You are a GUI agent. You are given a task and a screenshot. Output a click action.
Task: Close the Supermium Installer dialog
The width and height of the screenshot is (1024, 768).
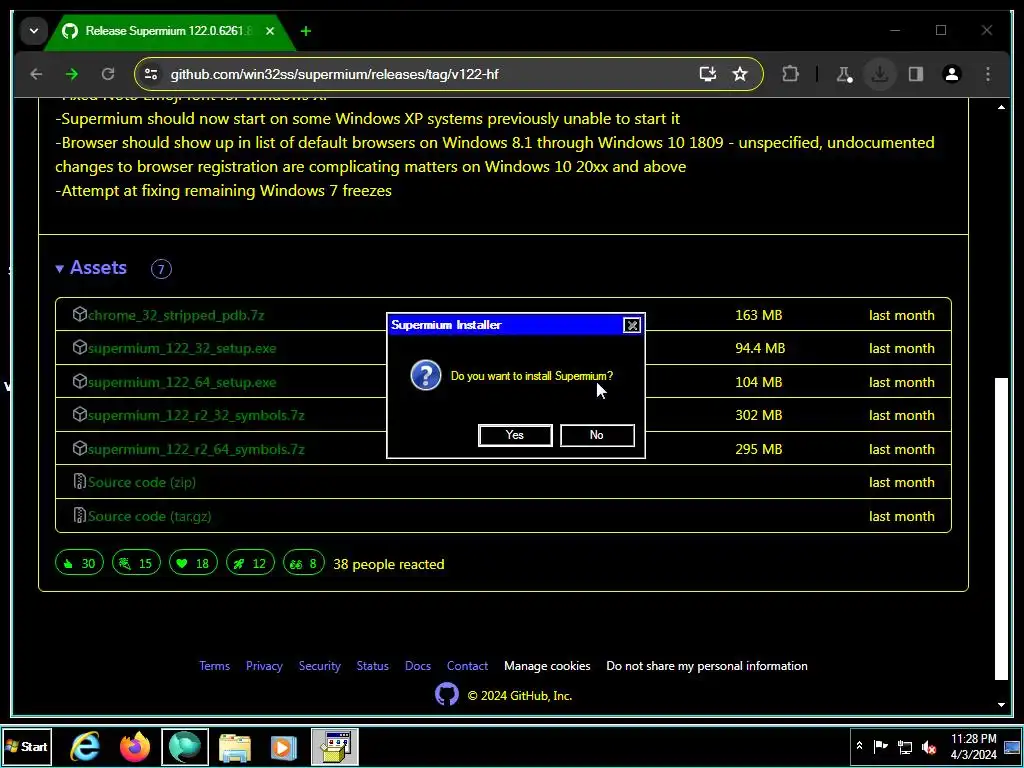pos(632,325)
